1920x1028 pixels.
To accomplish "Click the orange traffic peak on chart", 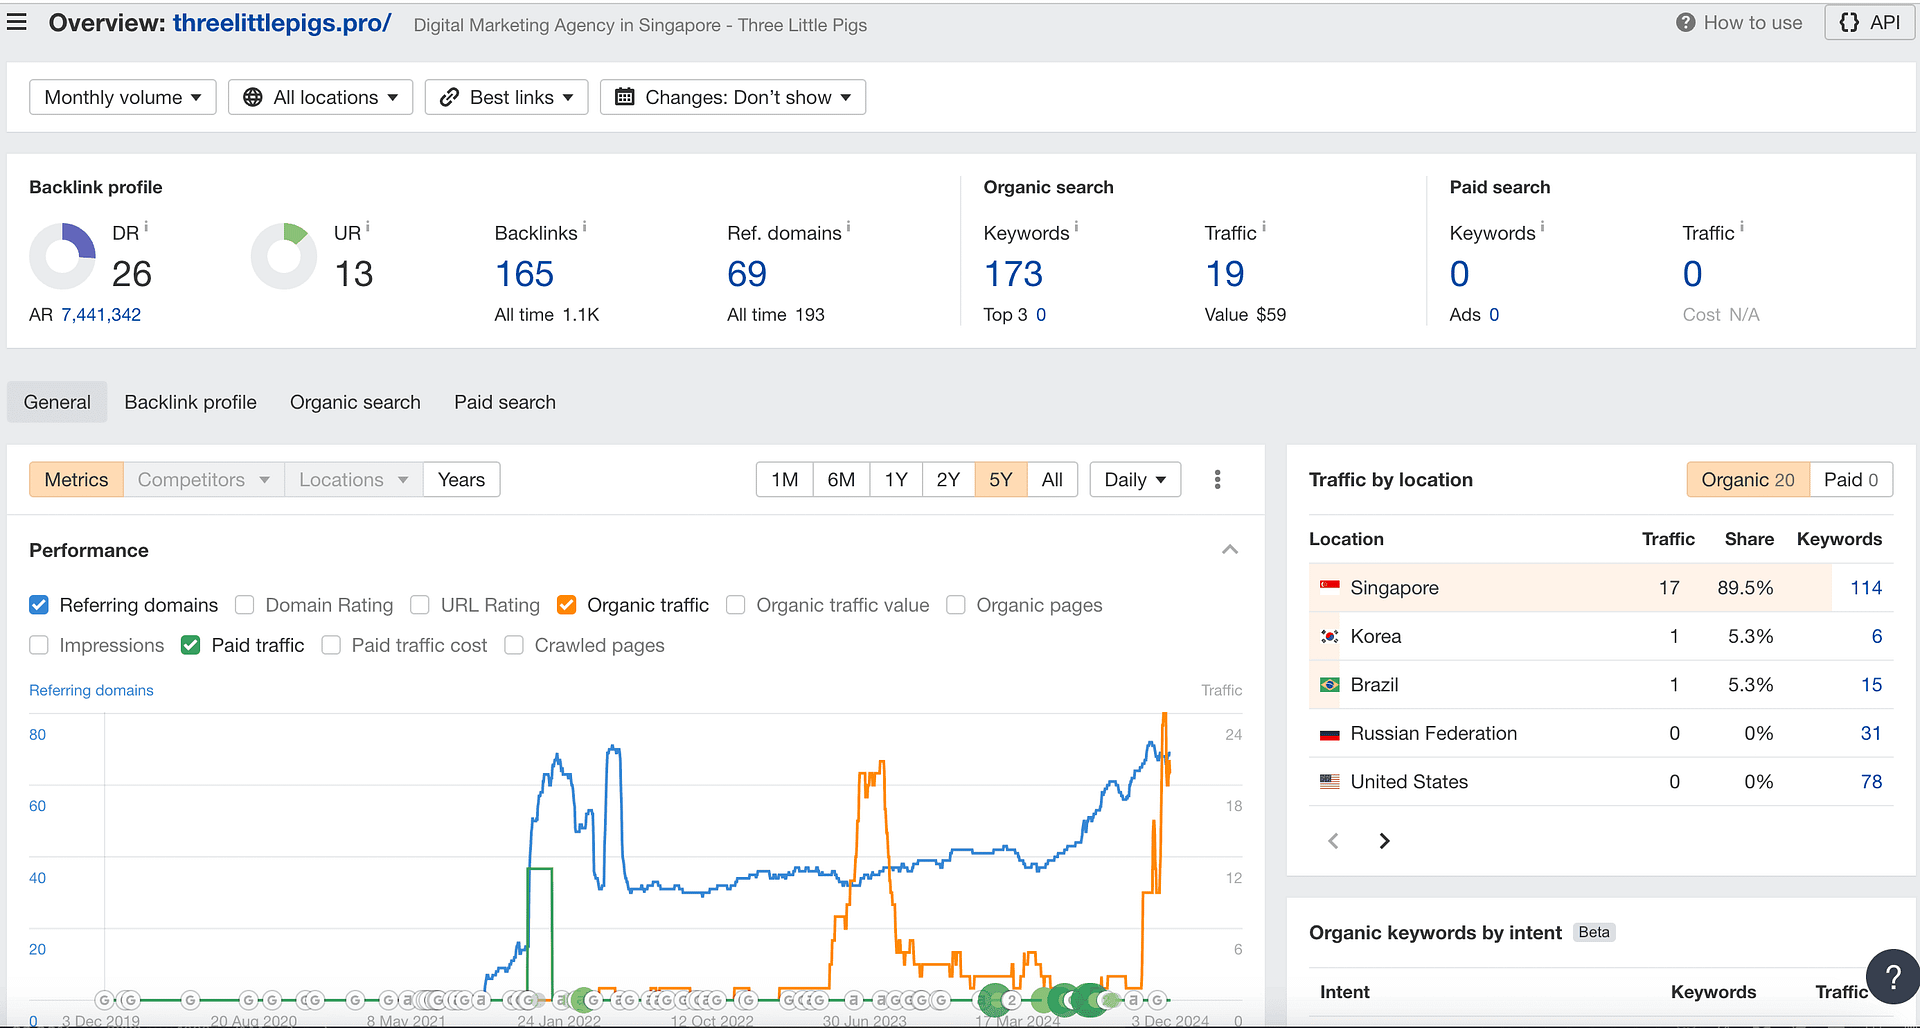I will click(x=1164, y=716).
